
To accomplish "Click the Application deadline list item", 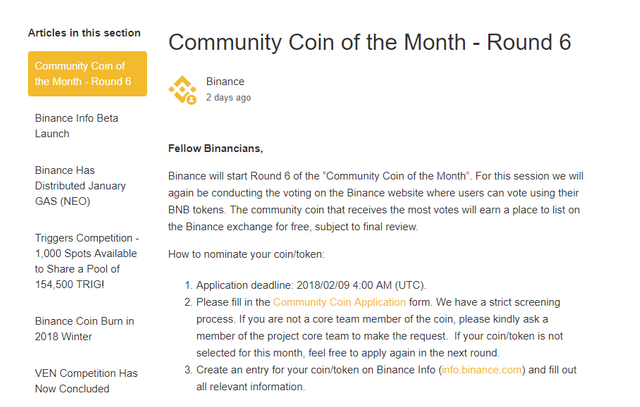I will pyautogui.click(x=311, y=285).
